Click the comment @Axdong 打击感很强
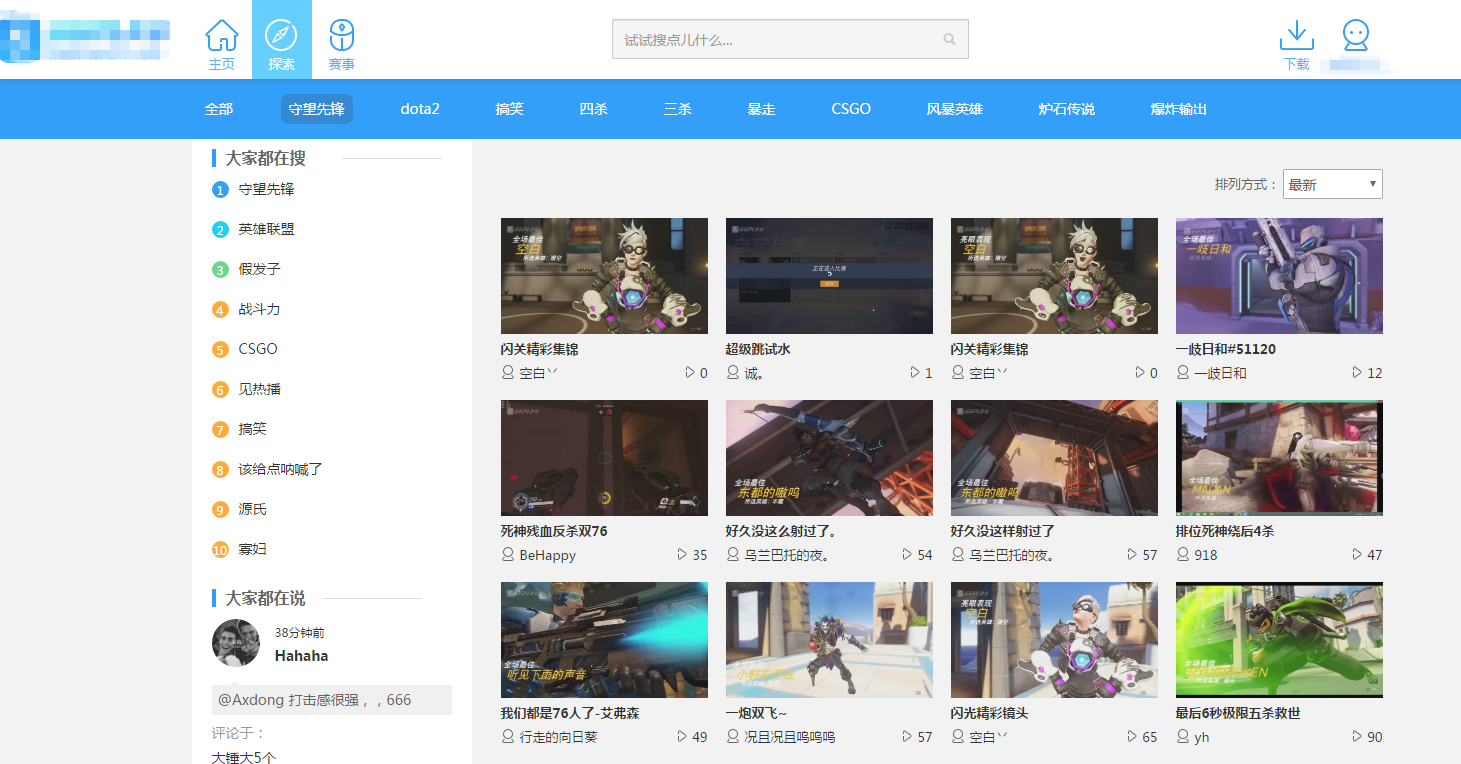The image size is (1461, 764). coord(332,700)
